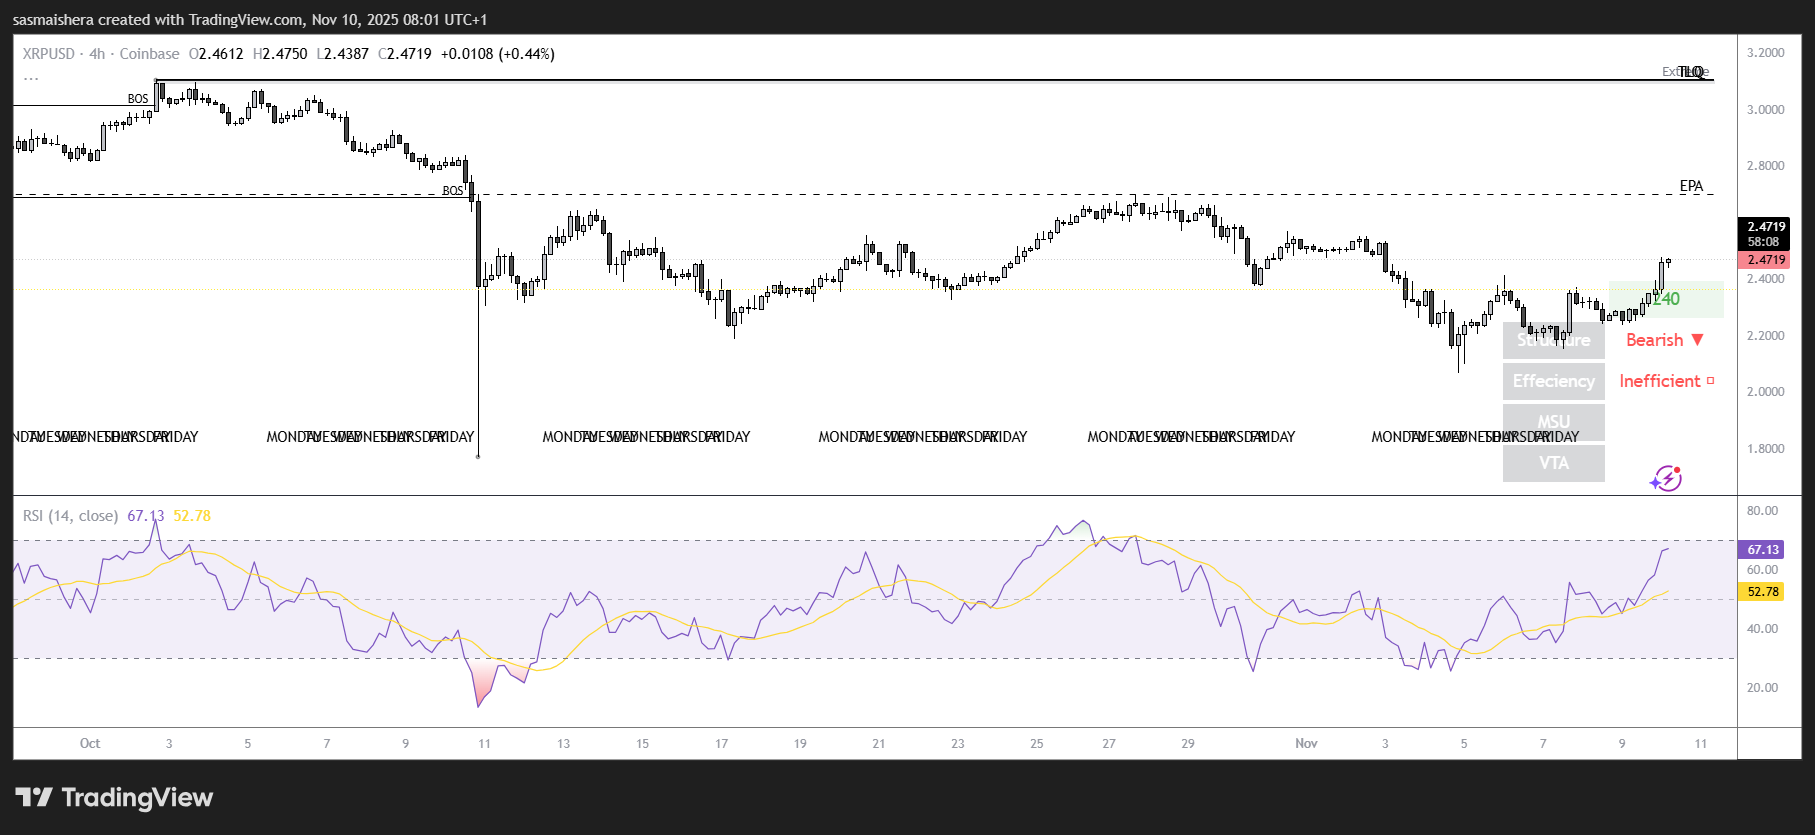The image size is (1815, 835).
Task: Click the black 2.4719 current price tag
Action: click(x=1766, y=234)
